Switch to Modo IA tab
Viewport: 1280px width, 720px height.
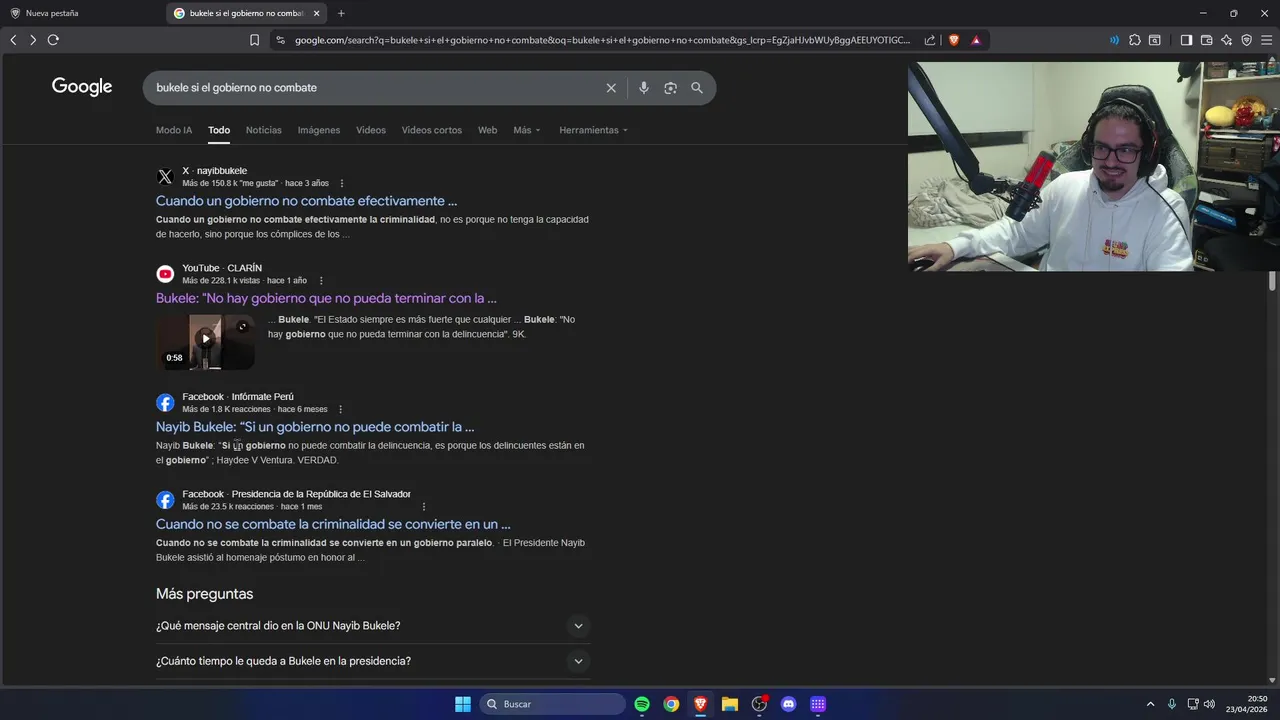174,130
